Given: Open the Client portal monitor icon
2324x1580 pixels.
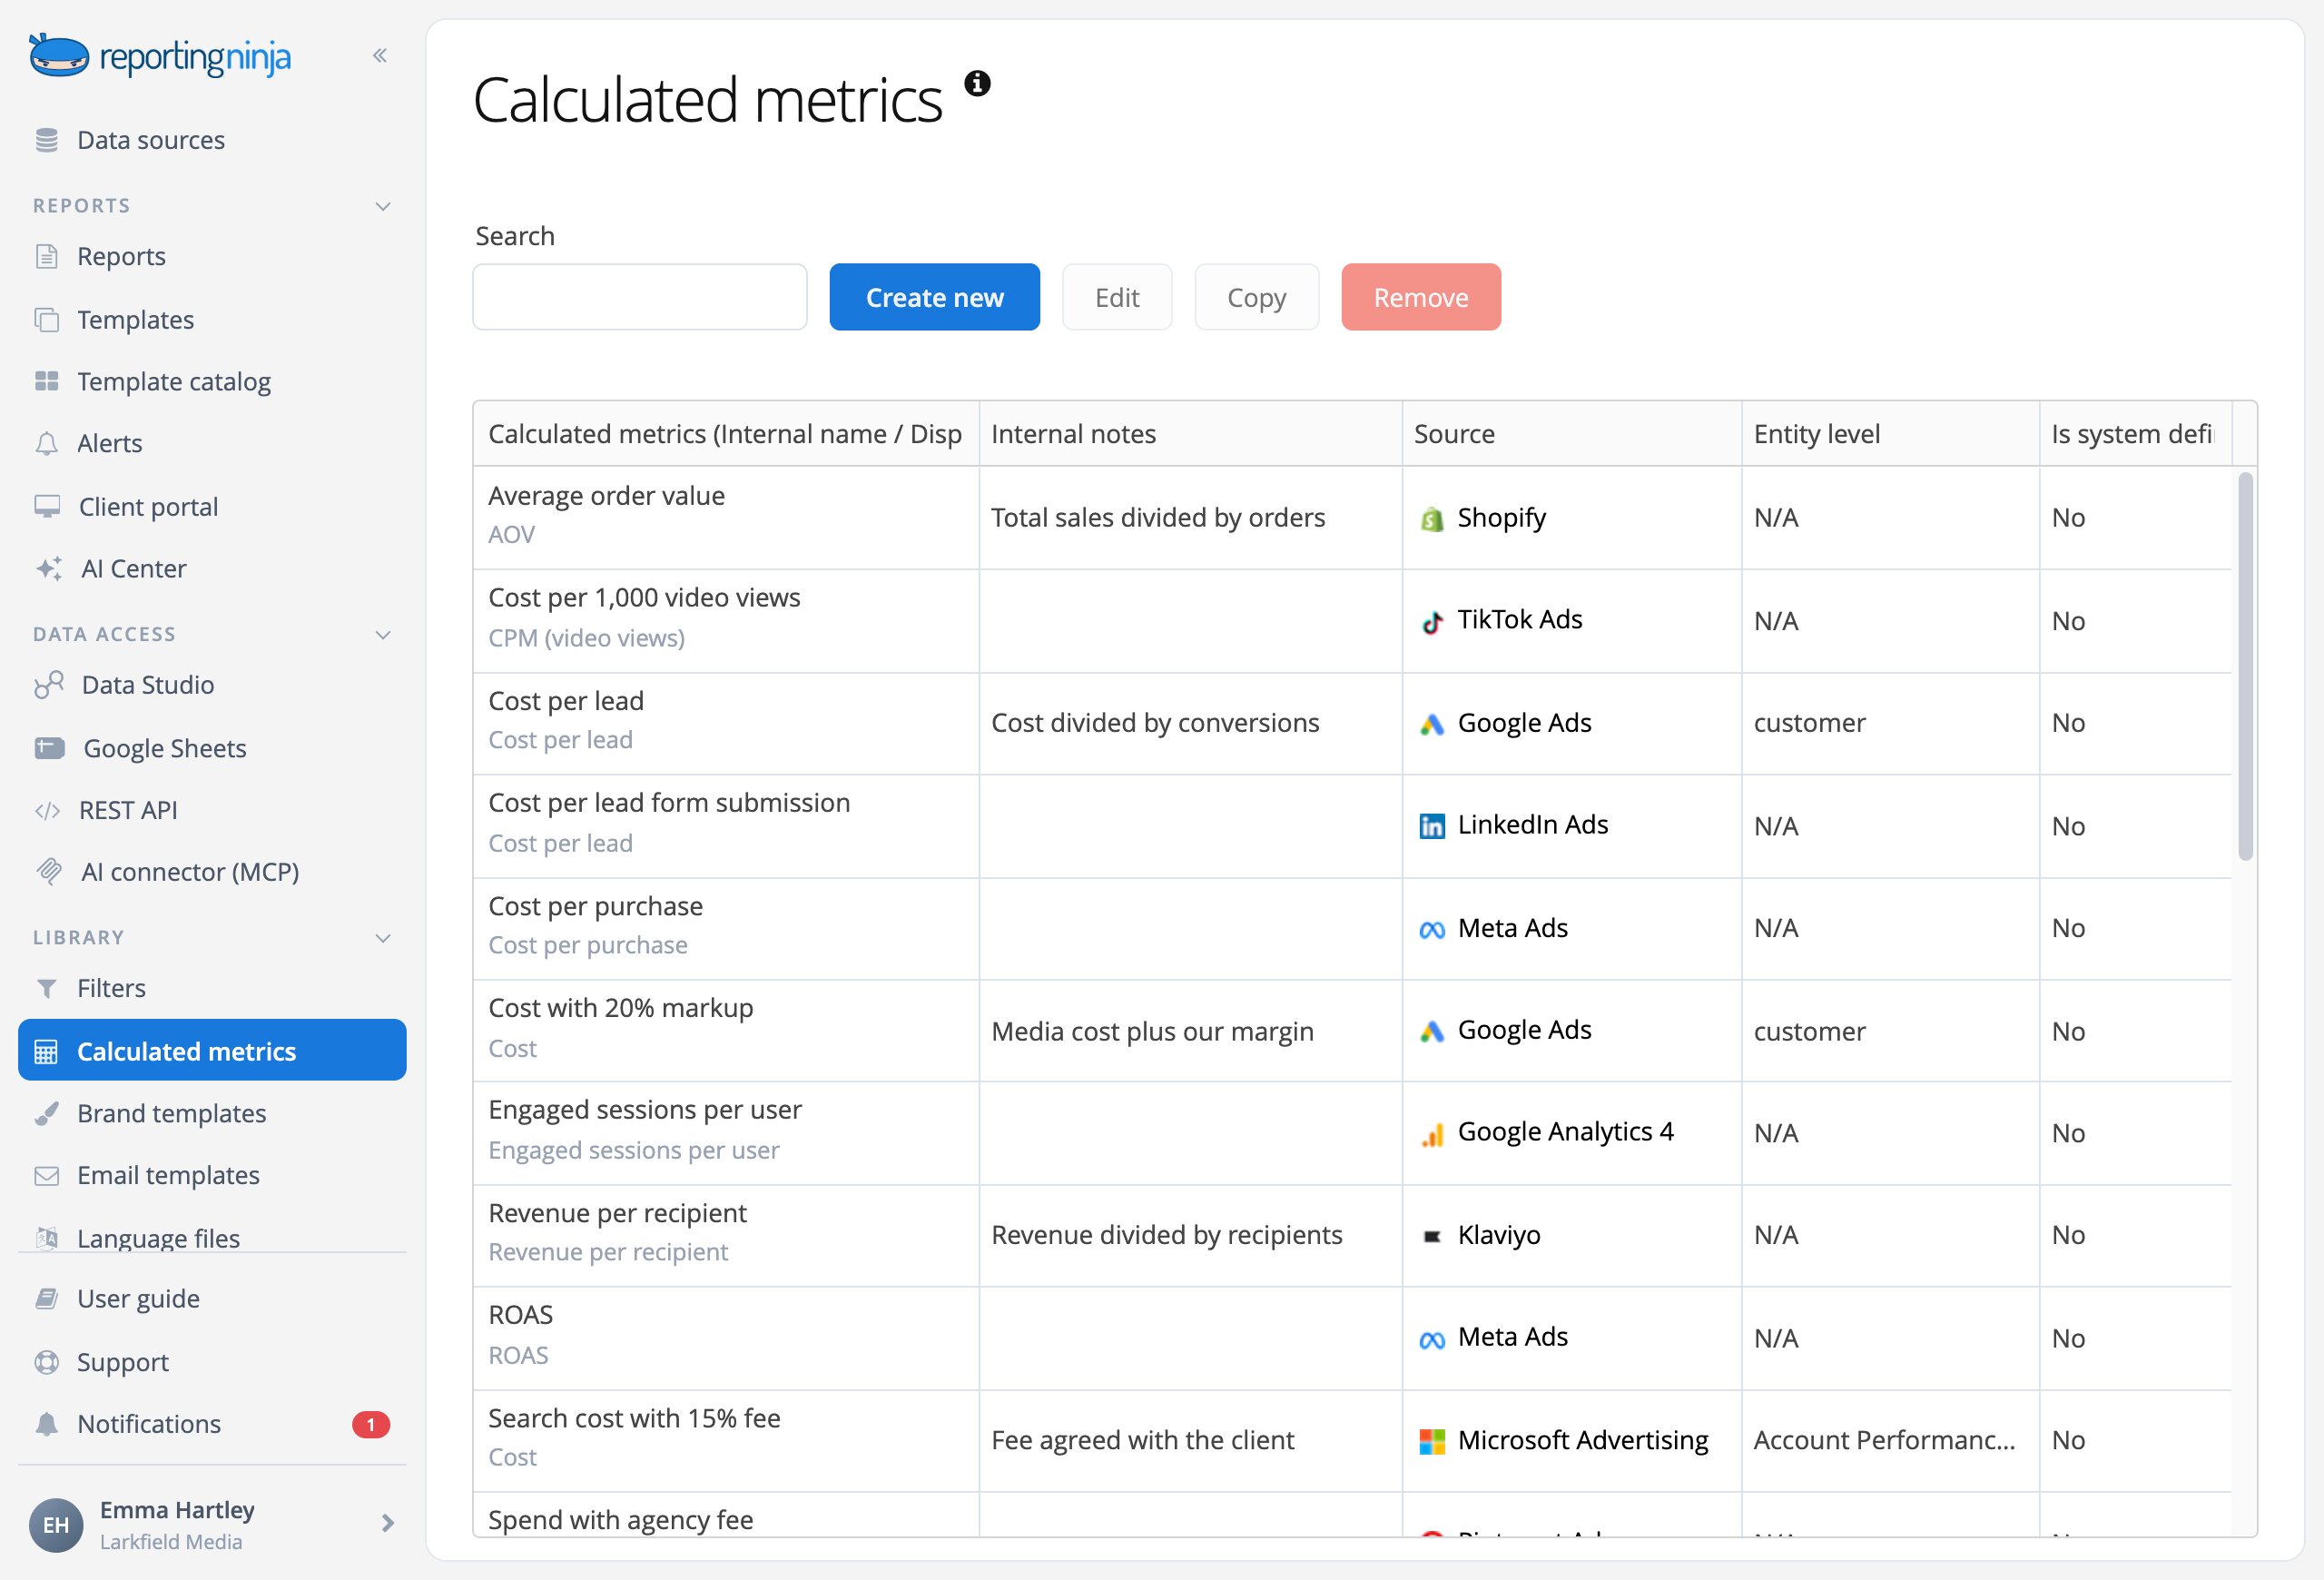Looking at the screenshot, I should click(x=47, y=506).
